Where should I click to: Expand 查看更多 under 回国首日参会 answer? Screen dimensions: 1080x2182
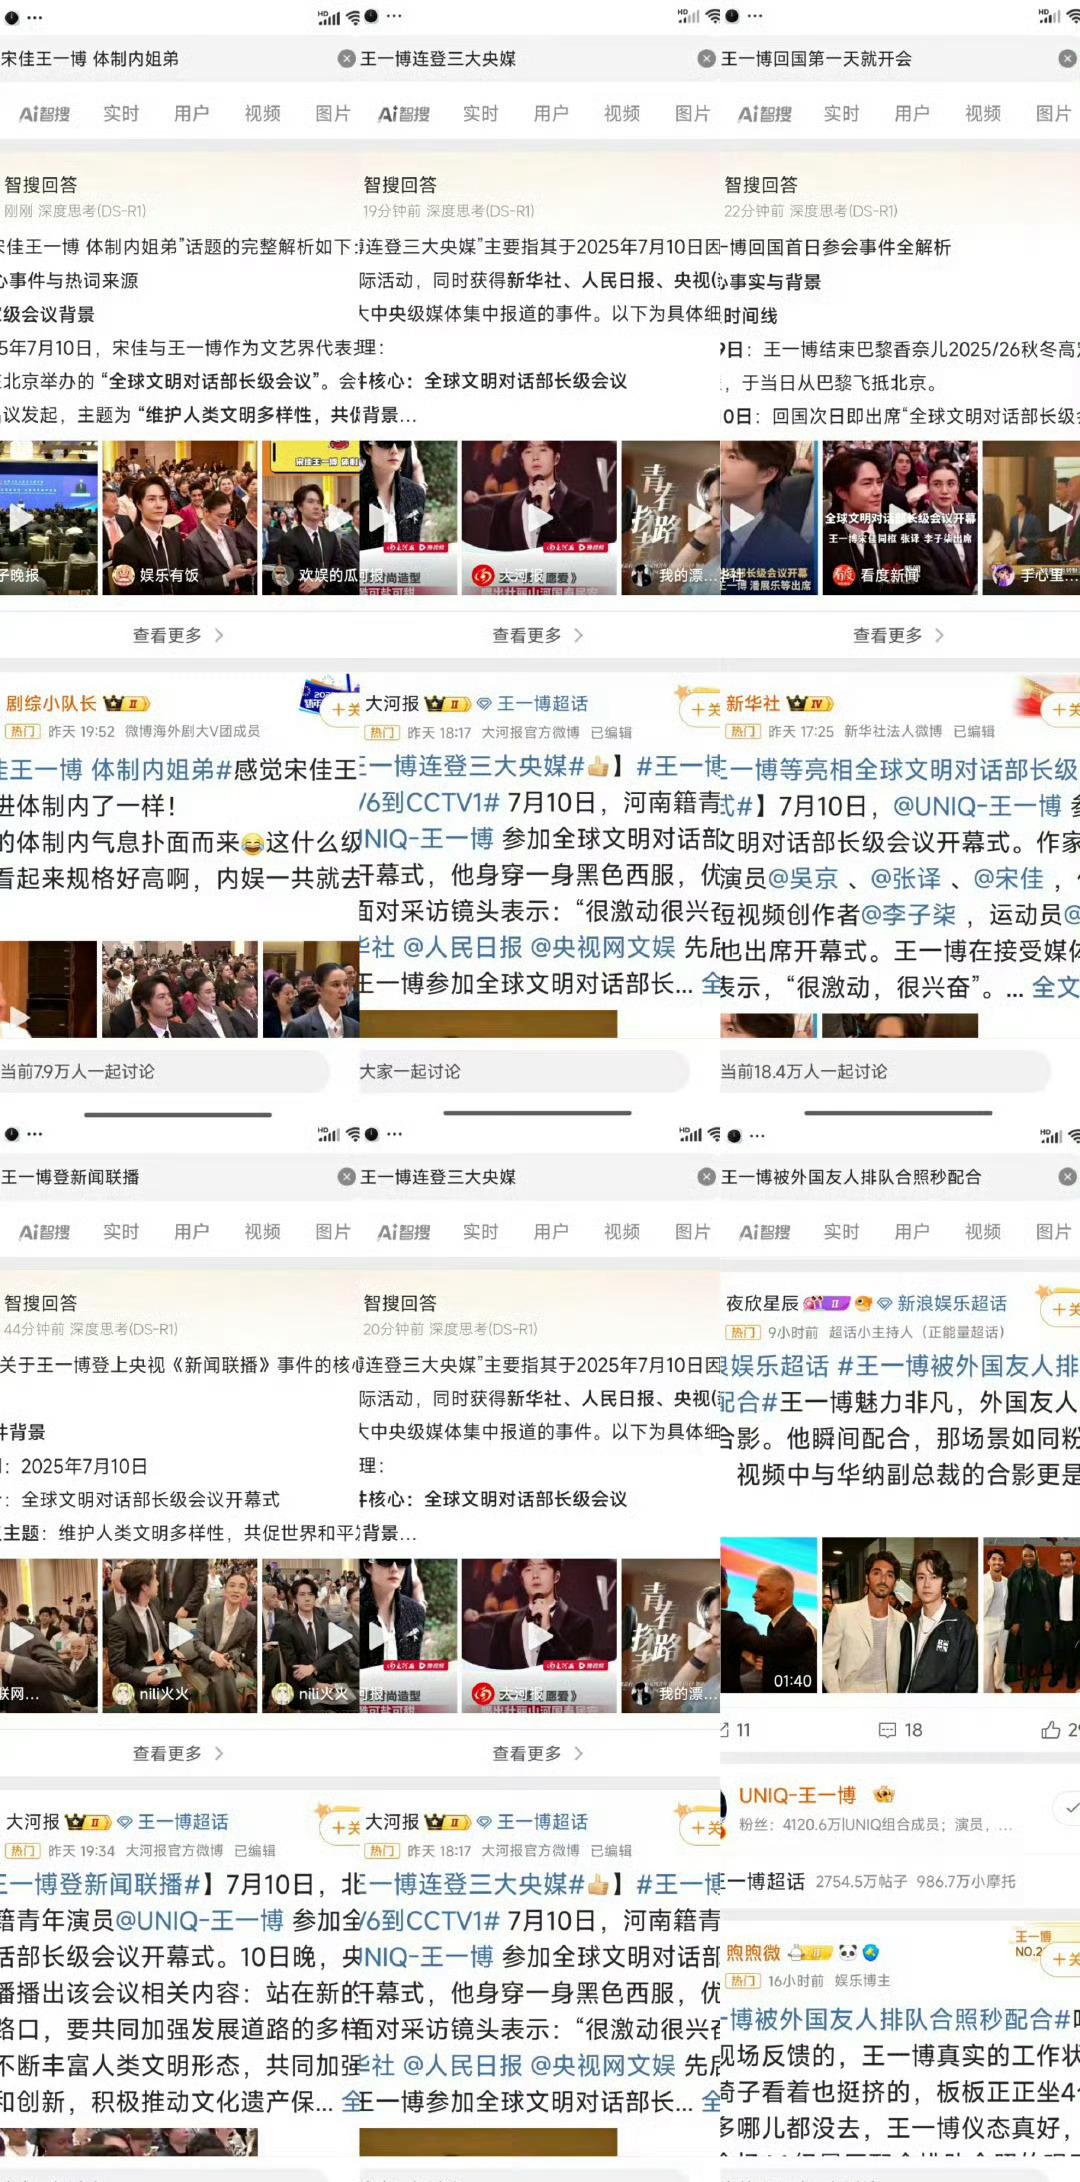tap(898, 635)
